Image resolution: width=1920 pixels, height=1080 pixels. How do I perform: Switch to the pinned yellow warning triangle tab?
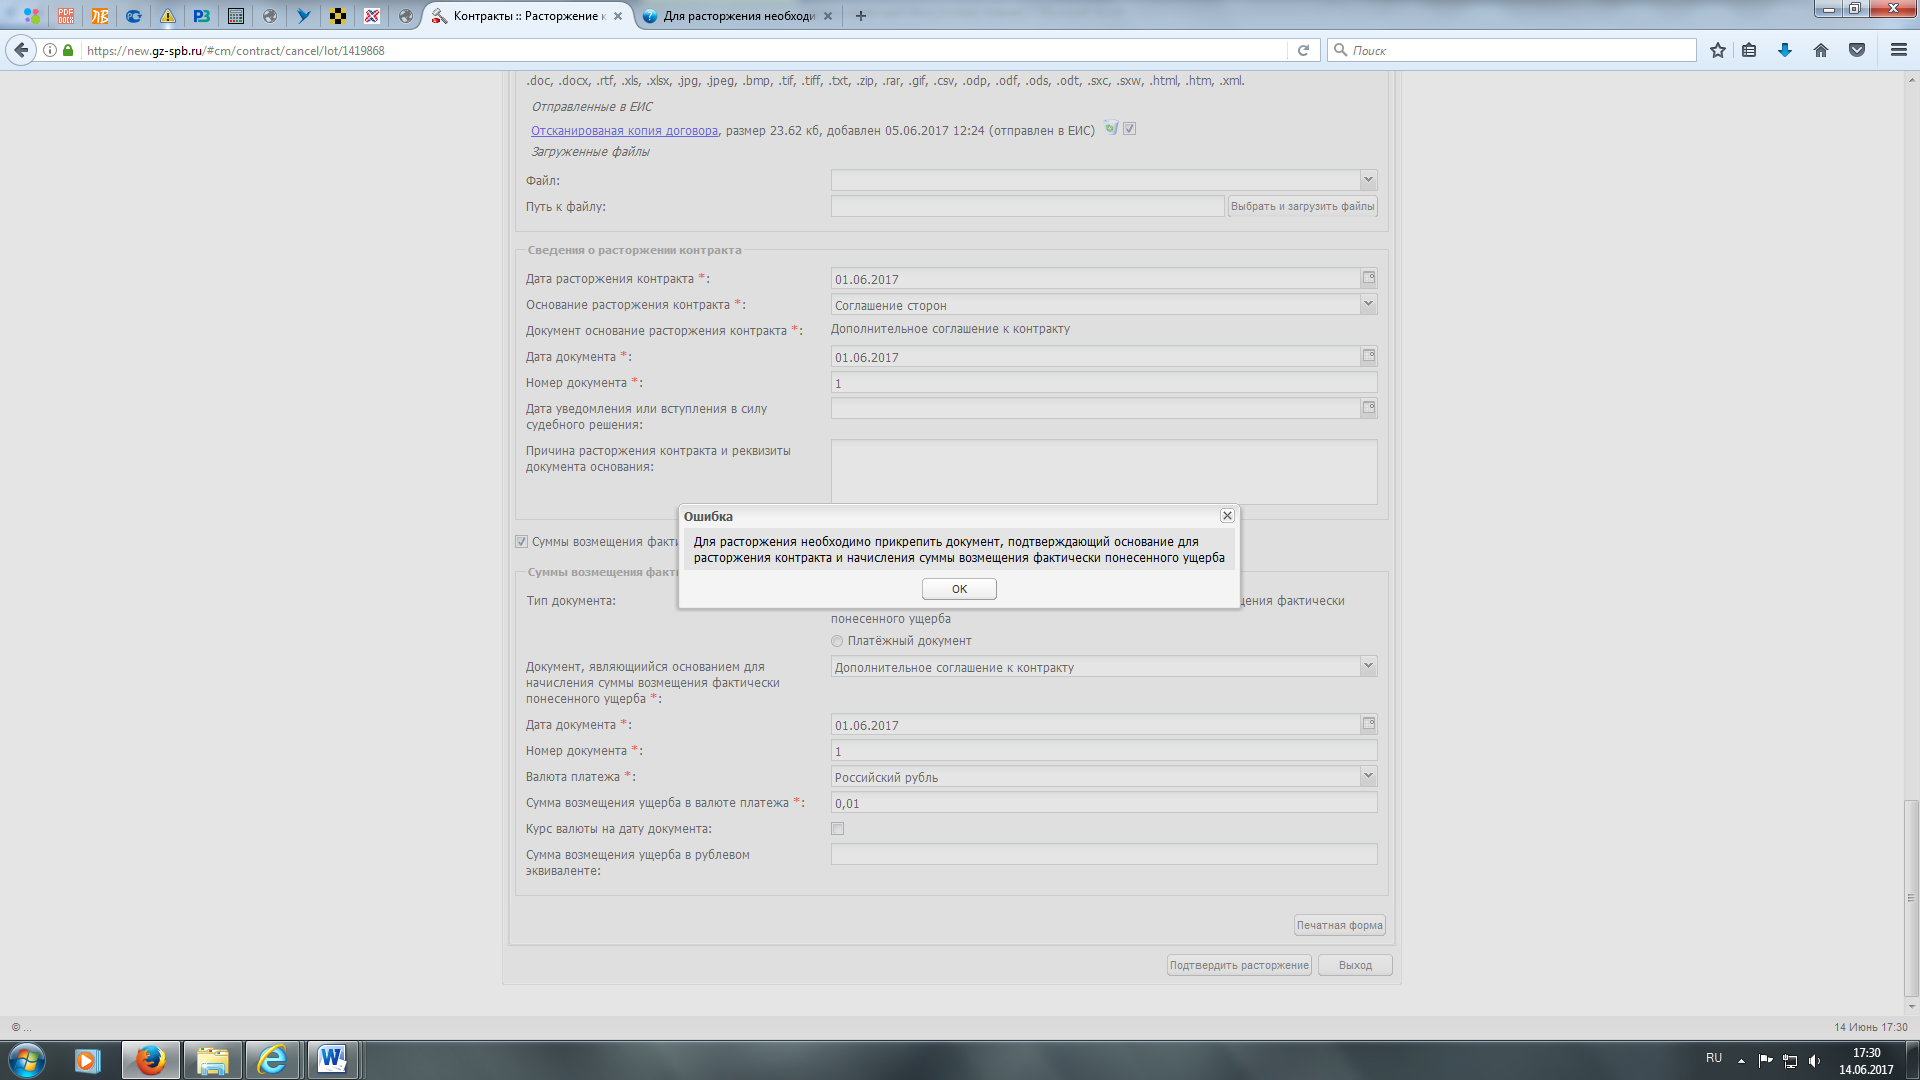[168, 16]
